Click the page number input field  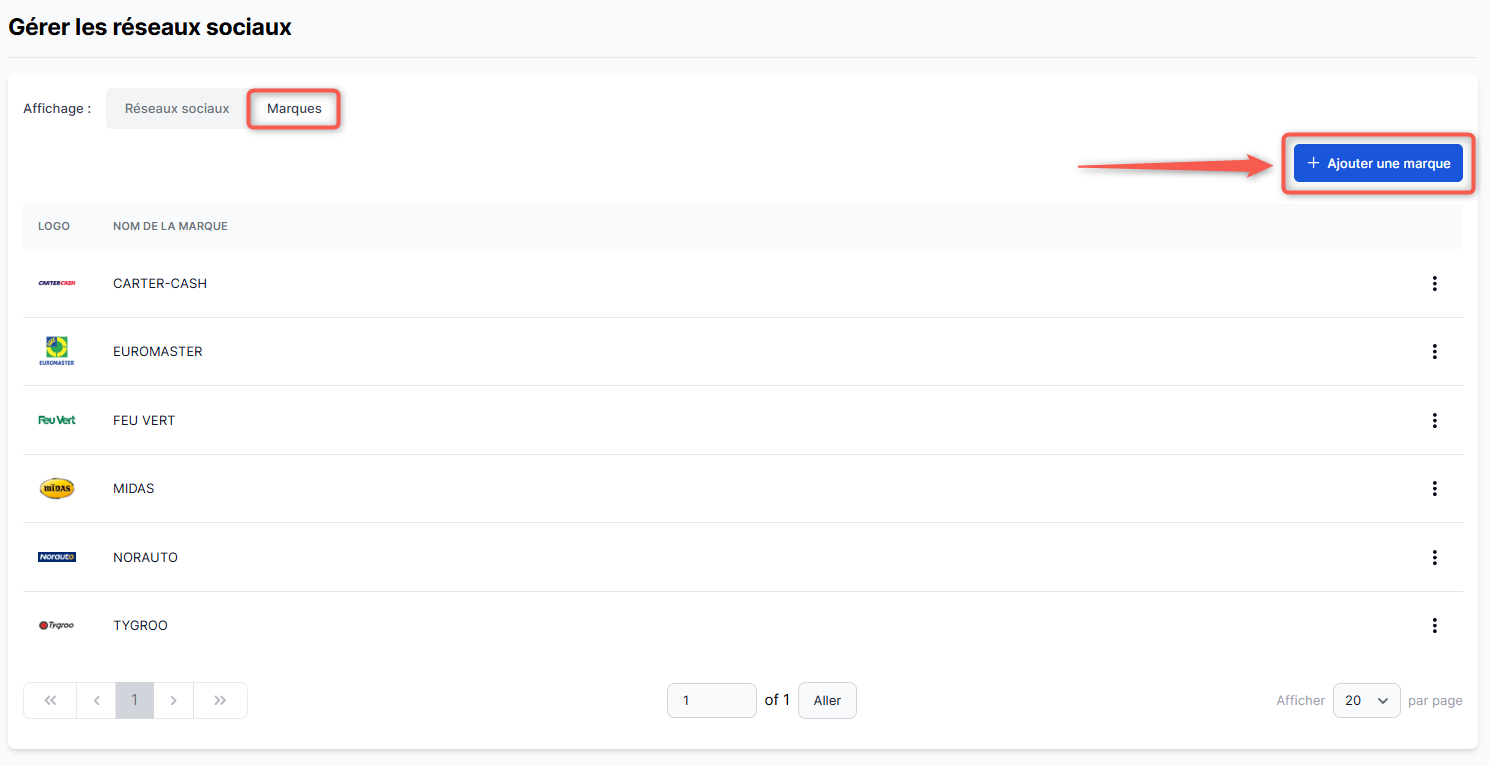pos(711,701)
